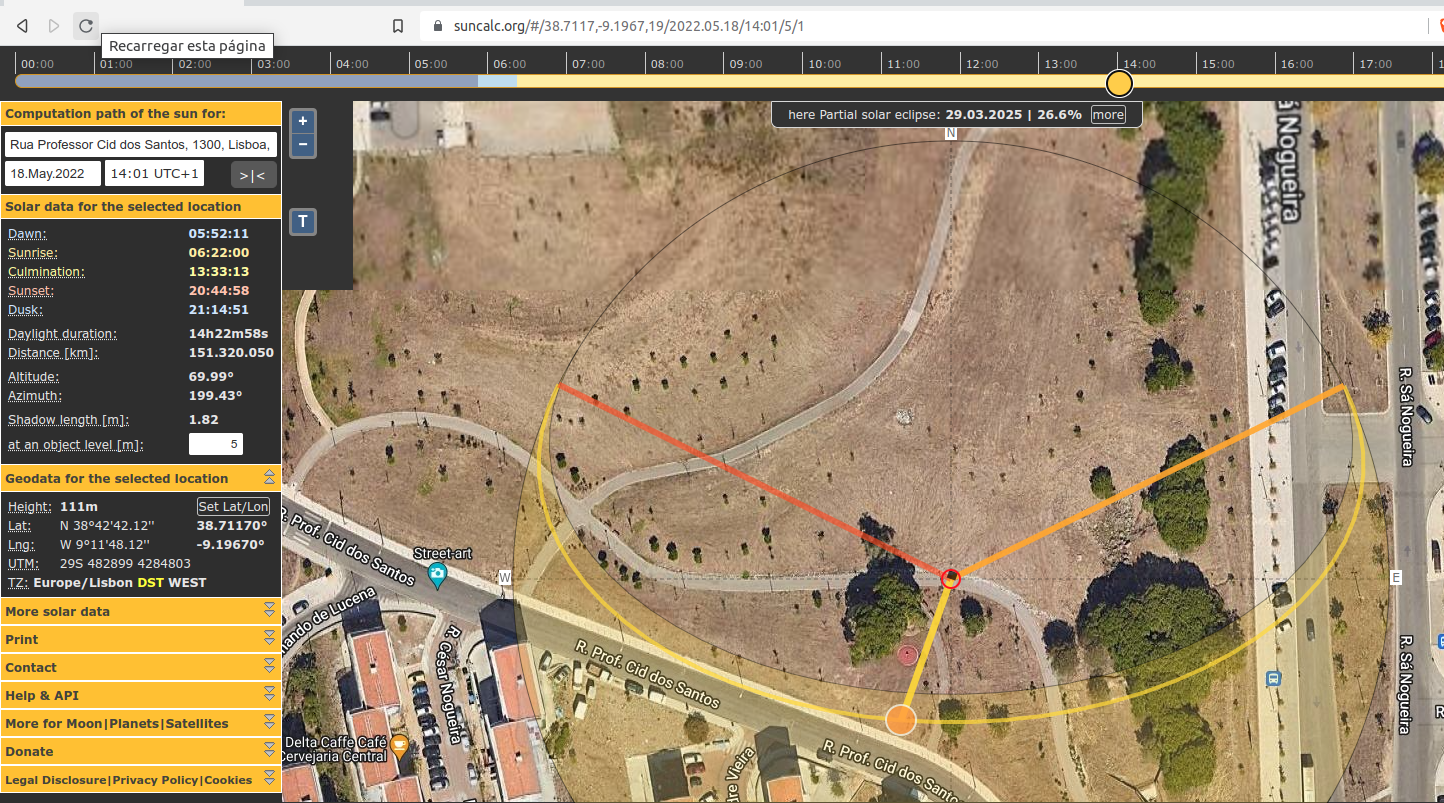1444x803 pixels.
Task: Click the browser back arrow
Action: click(x=22, y=26)
